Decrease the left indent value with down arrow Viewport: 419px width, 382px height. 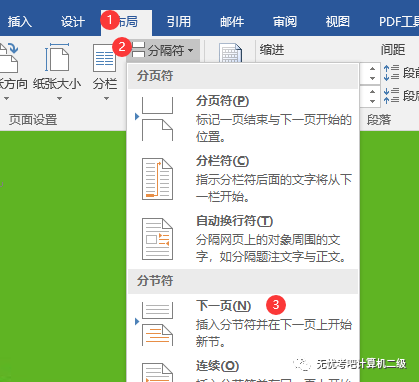point(372,79)
